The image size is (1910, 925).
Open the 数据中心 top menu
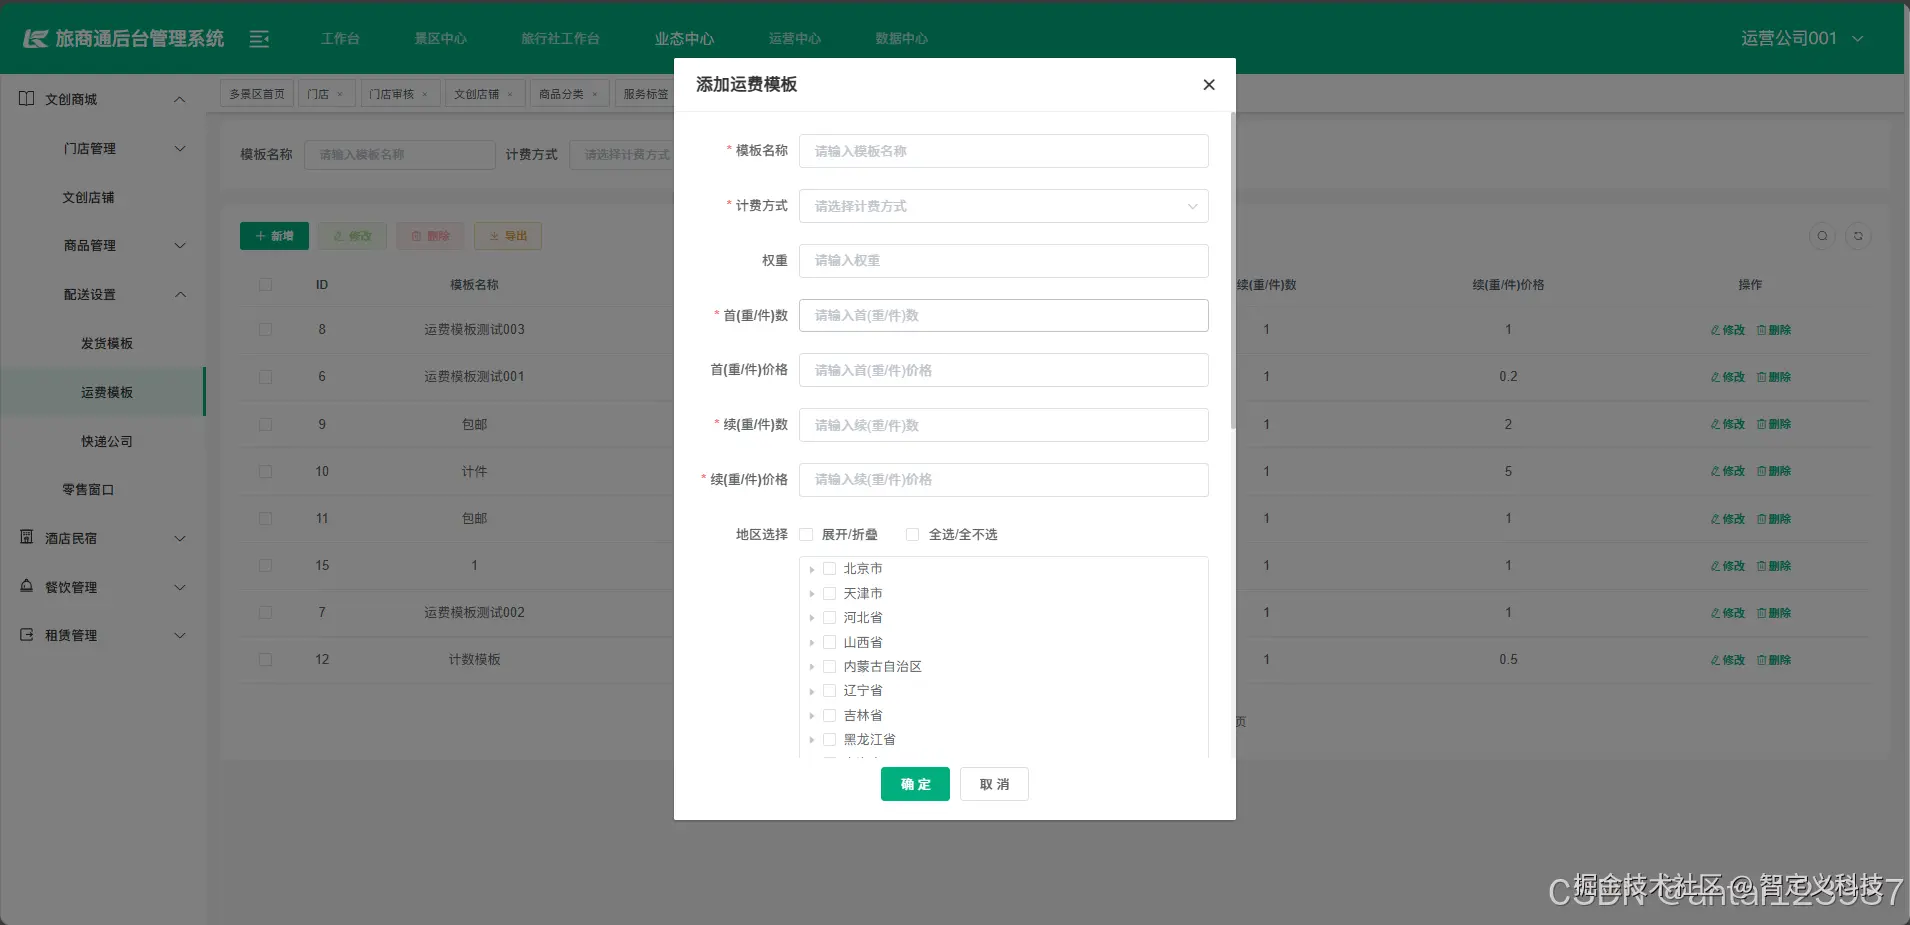(902, 39)
